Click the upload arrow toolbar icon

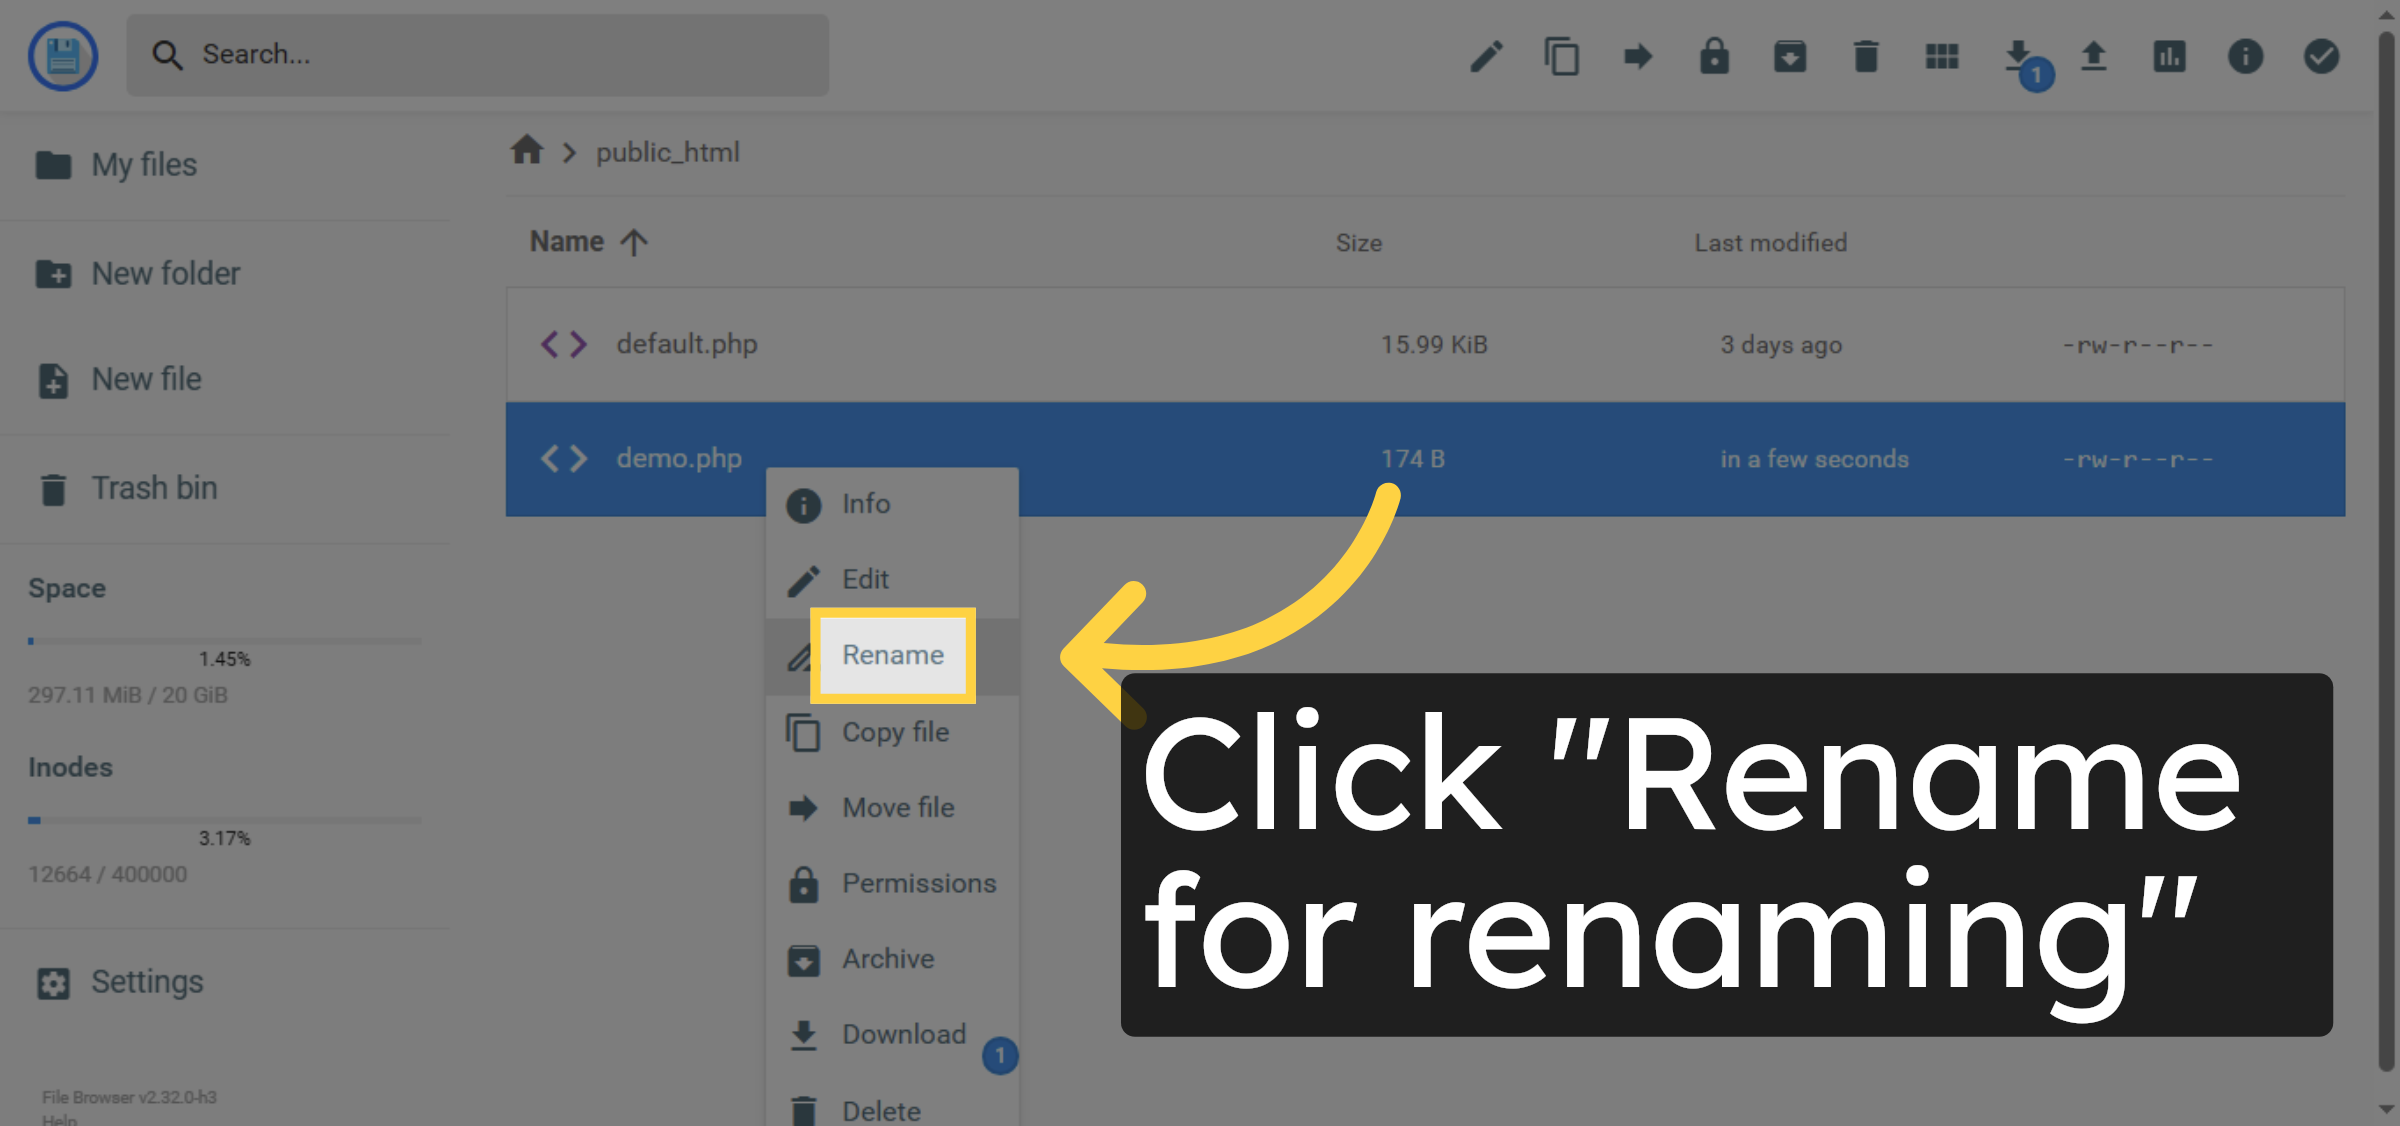2094,56
